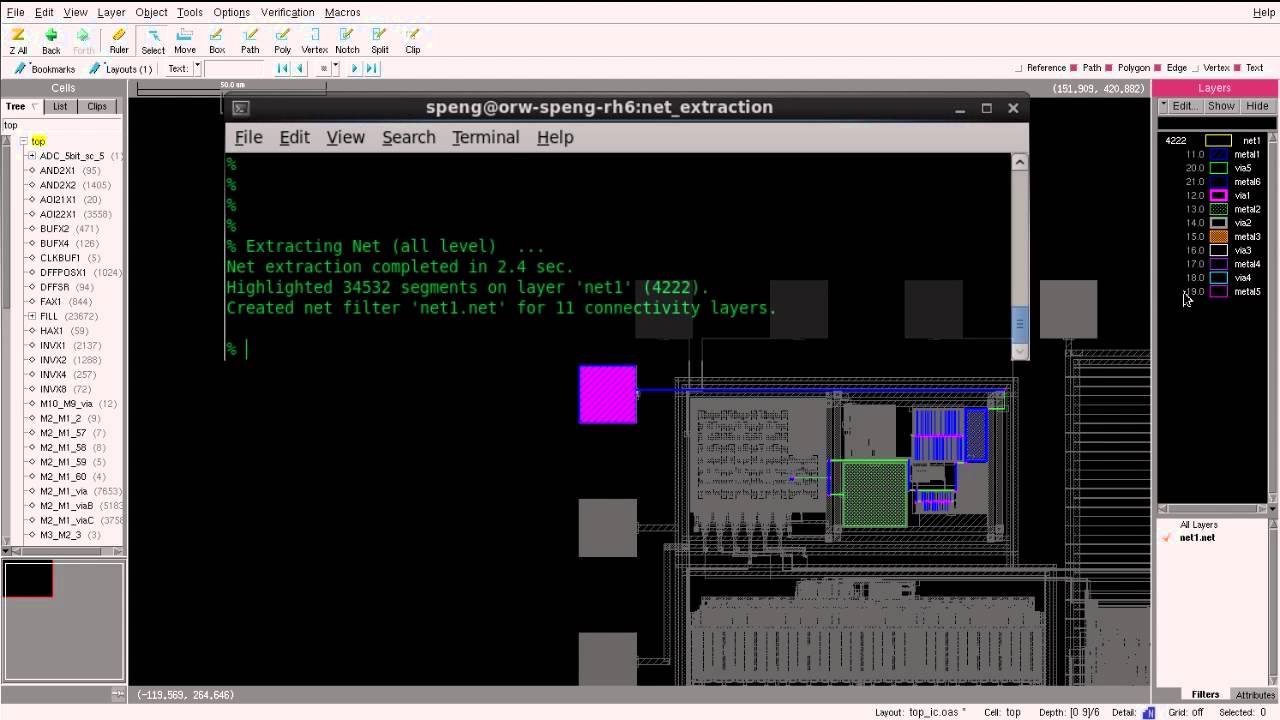Open the Help menu at top right
1280x720 pixels.
coord(1264,12)
